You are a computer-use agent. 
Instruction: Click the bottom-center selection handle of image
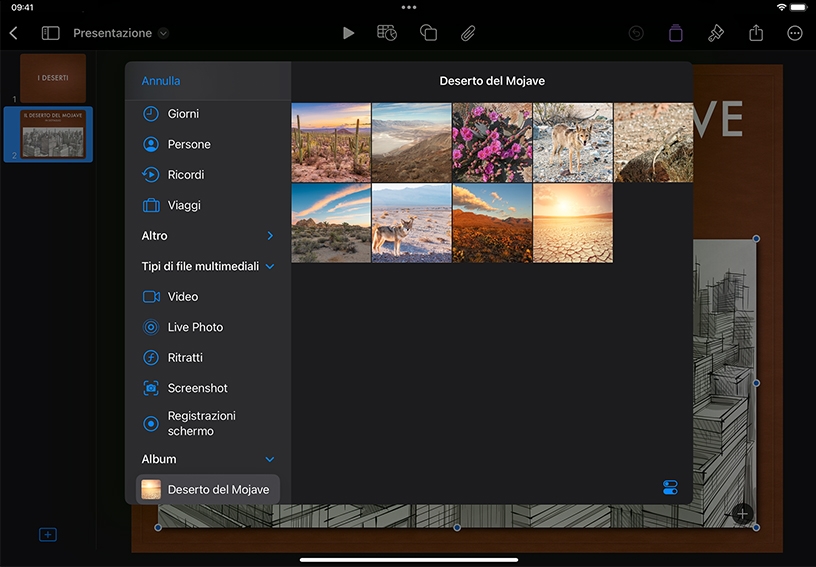pos(457,527)
